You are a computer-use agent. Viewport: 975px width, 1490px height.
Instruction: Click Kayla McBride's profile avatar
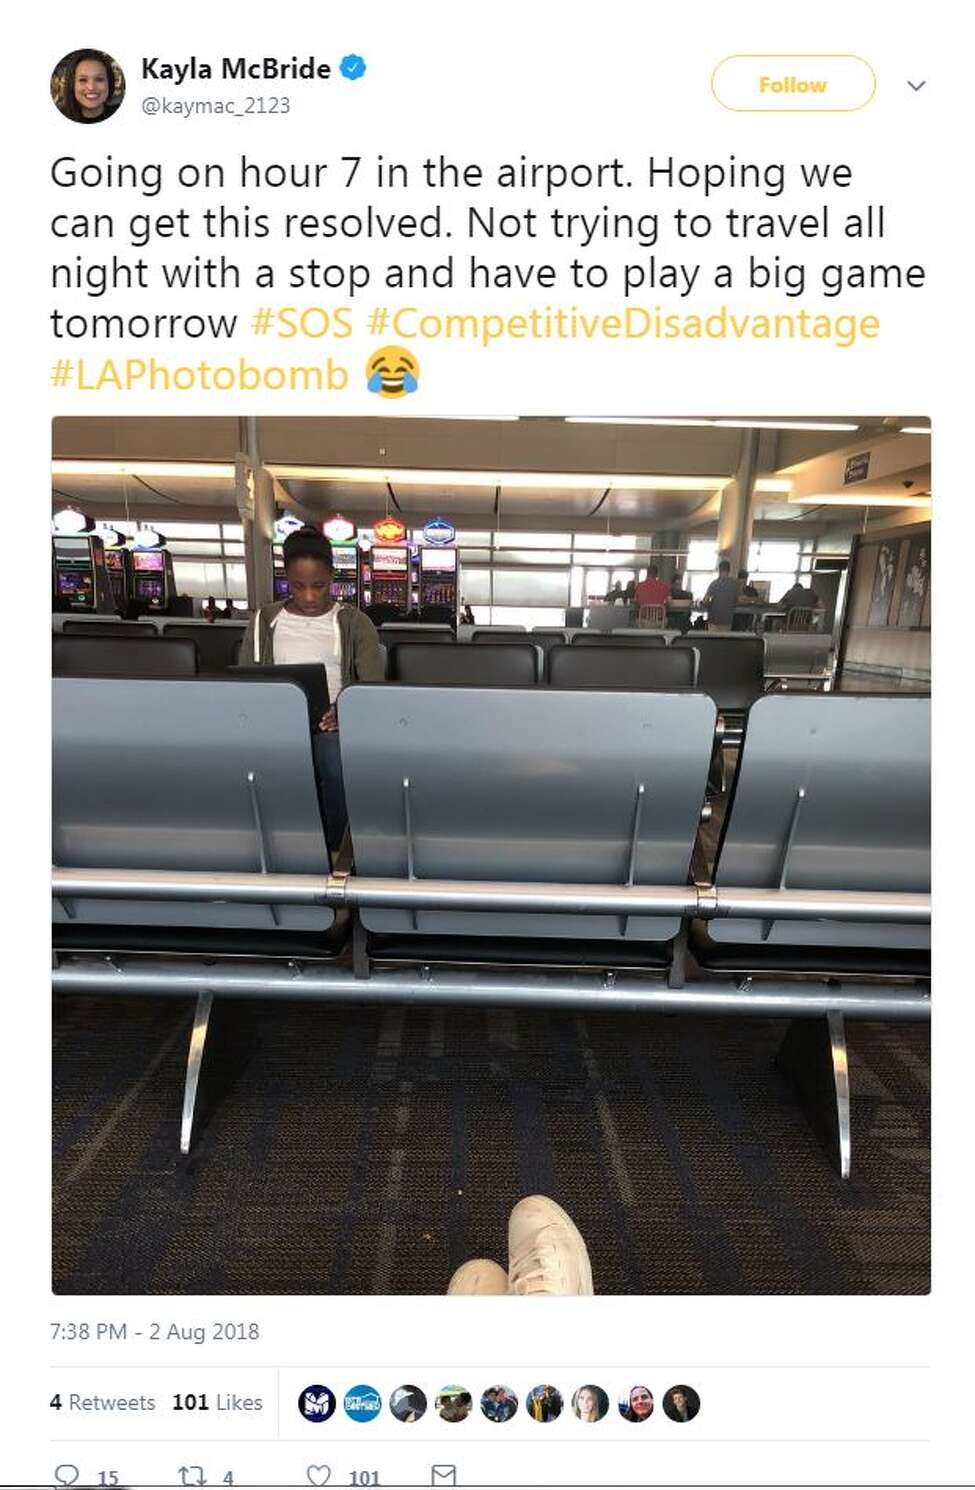[87, 86]
